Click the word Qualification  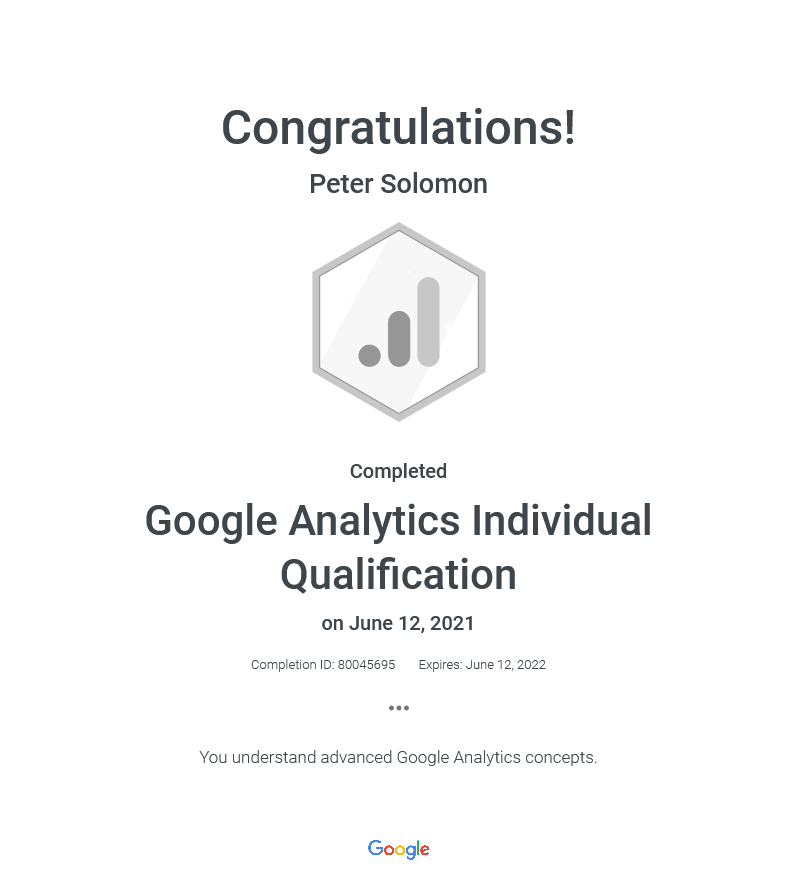click(398, 575)
